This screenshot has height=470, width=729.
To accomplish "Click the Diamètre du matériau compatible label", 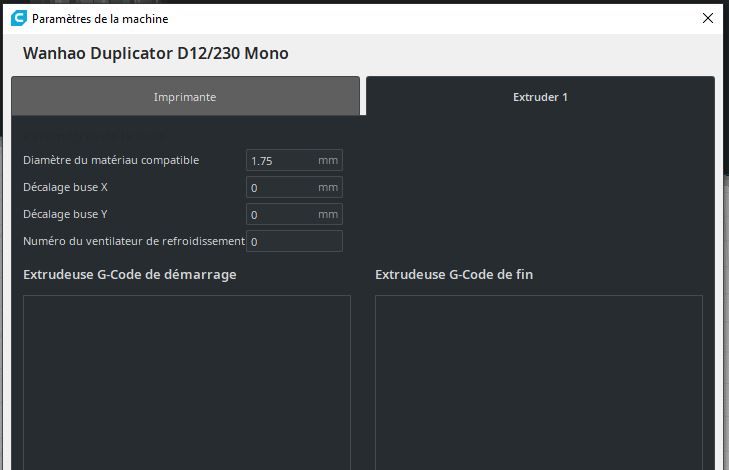I will click(111, 160).
